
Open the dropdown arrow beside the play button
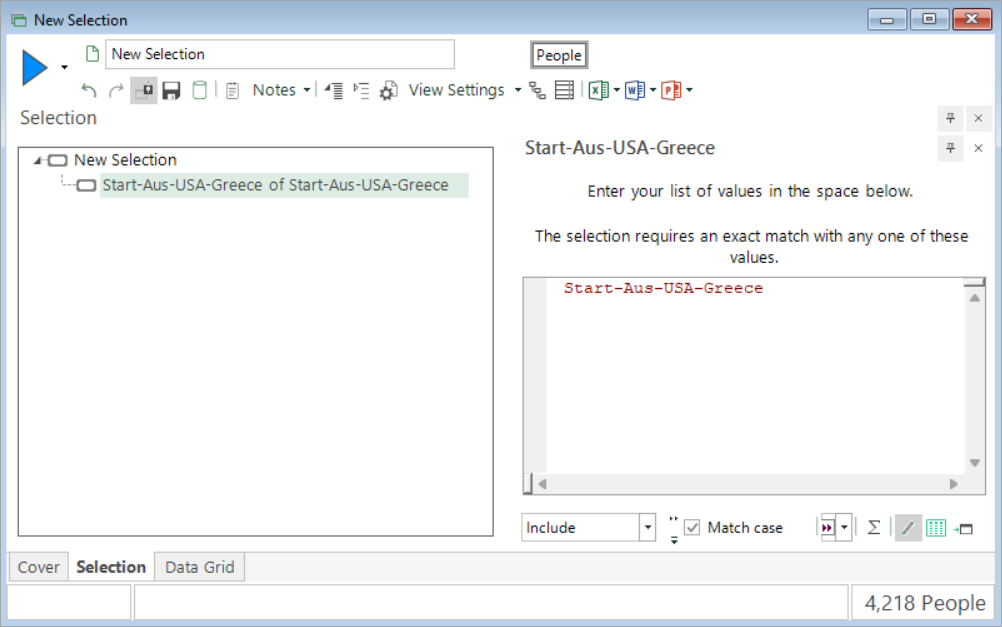click(65, 67)
